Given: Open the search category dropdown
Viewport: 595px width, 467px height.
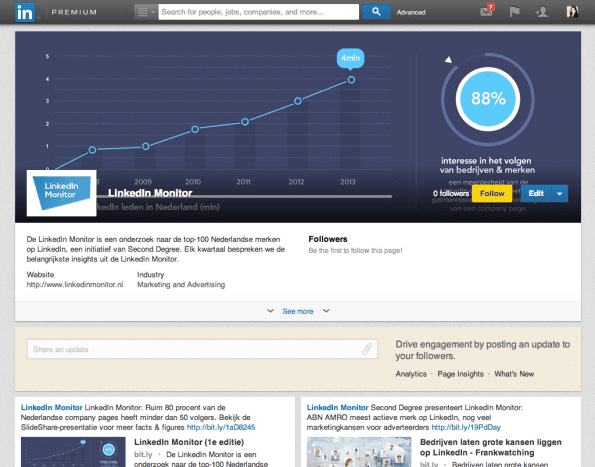Looking at the screenshot, I should (x=146, y=12).
